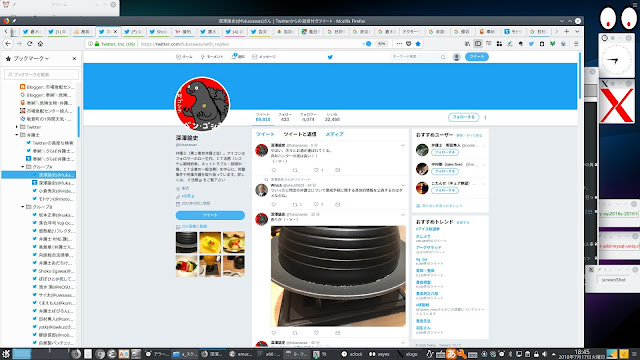Save page to Pocket icon
640x360 pixels.
pos(409,44)
